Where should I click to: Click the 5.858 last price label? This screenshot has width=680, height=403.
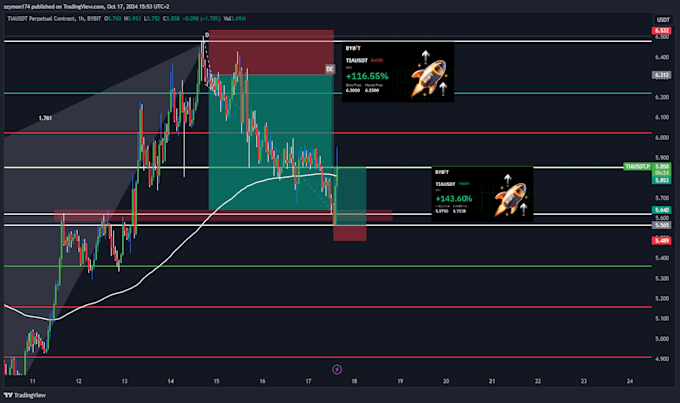coord(662,167)
